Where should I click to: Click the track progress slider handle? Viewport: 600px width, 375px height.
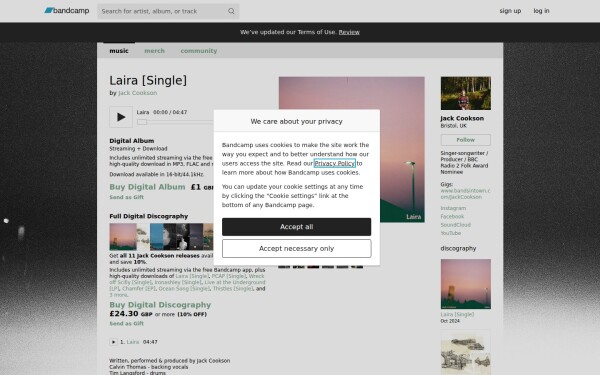pos(142,122)
